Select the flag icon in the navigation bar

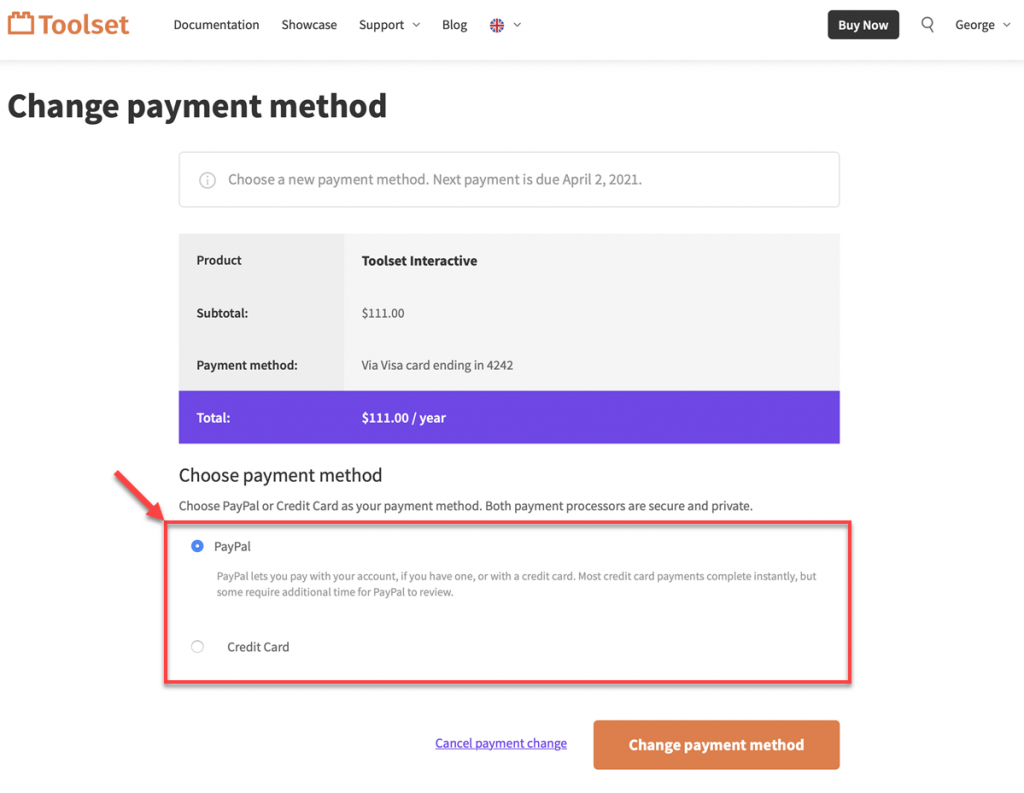496,24
